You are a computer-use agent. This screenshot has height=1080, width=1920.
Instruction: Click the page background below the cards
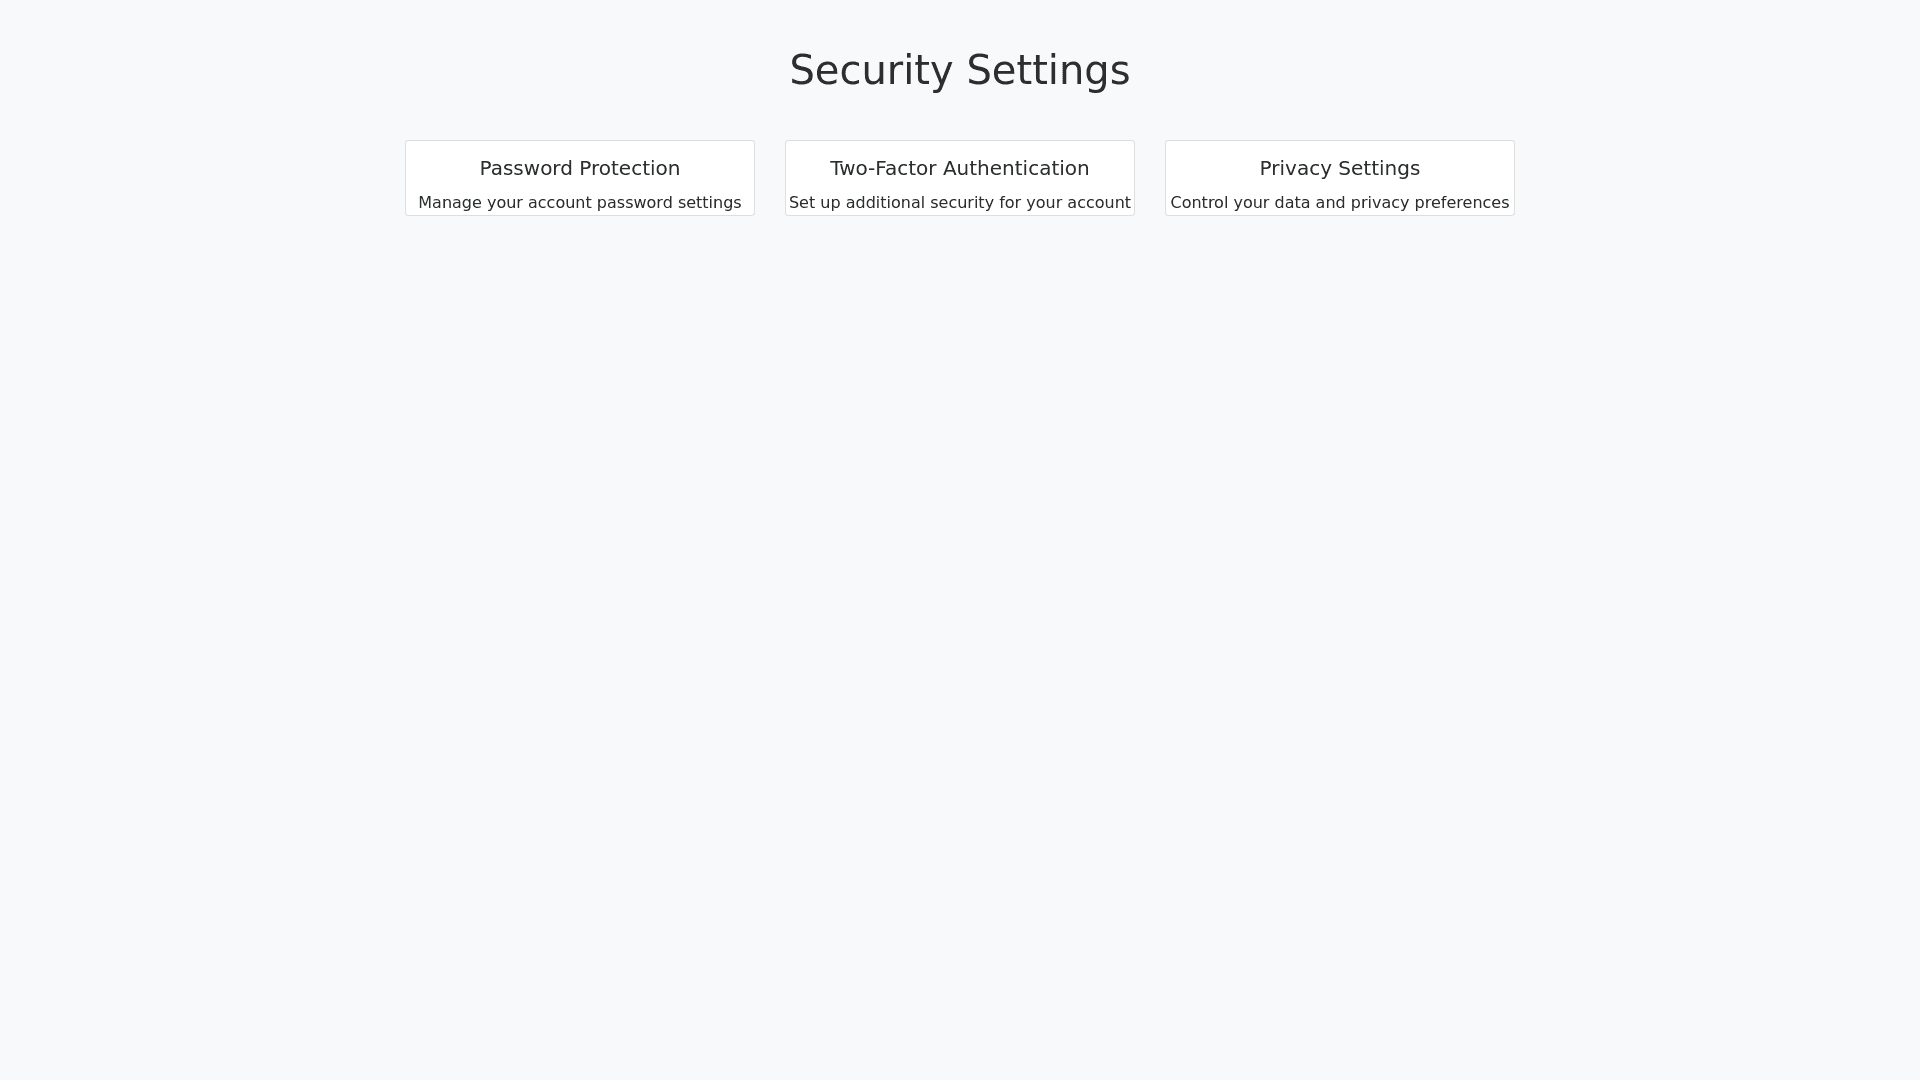960,600
